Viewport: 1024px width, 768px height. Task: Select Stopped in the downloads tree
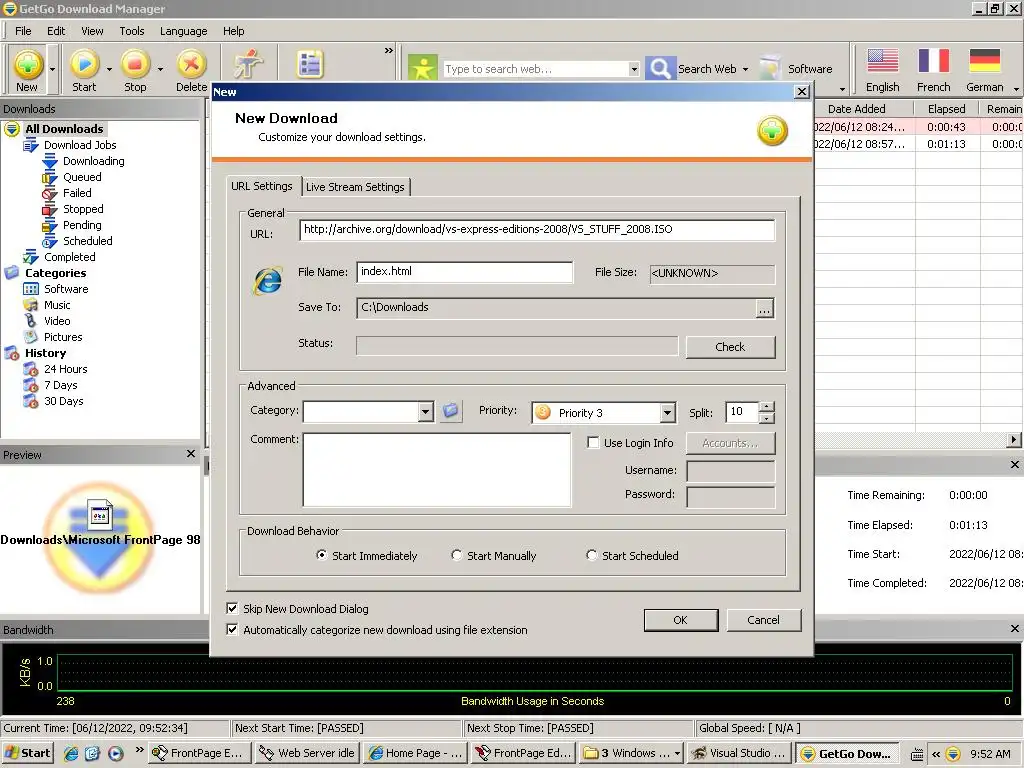pos(83,209)
